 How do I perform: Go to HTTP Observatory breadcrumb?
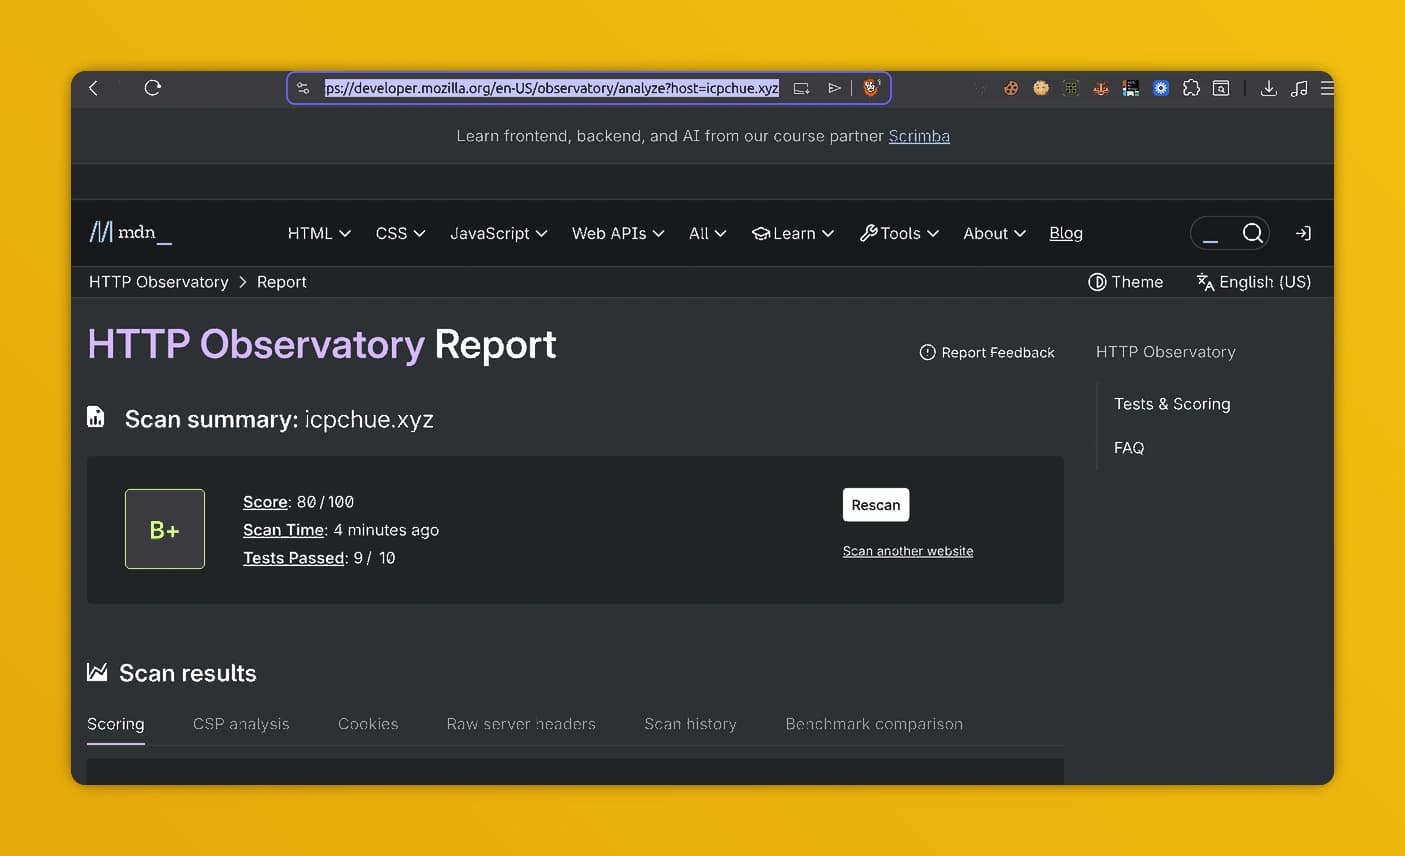click(x=158, y=282)
